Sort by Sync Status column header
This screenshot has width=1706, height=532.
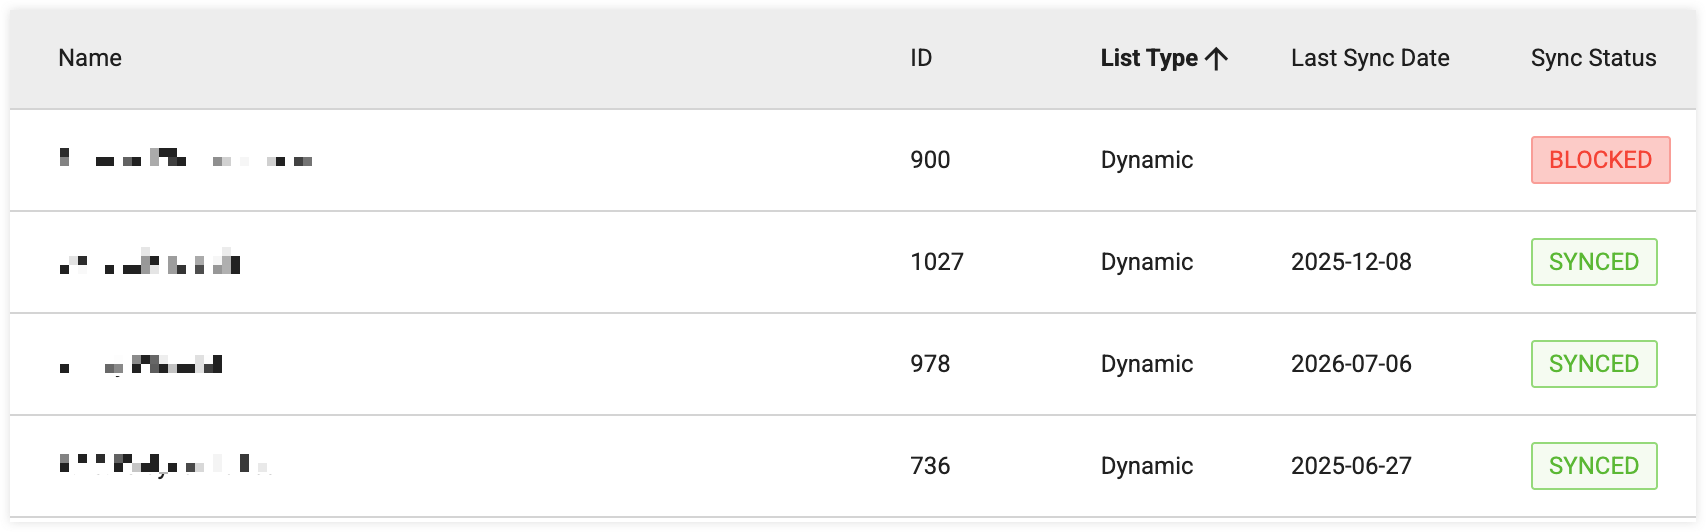pyautogui.click(x=1593, y=58)
